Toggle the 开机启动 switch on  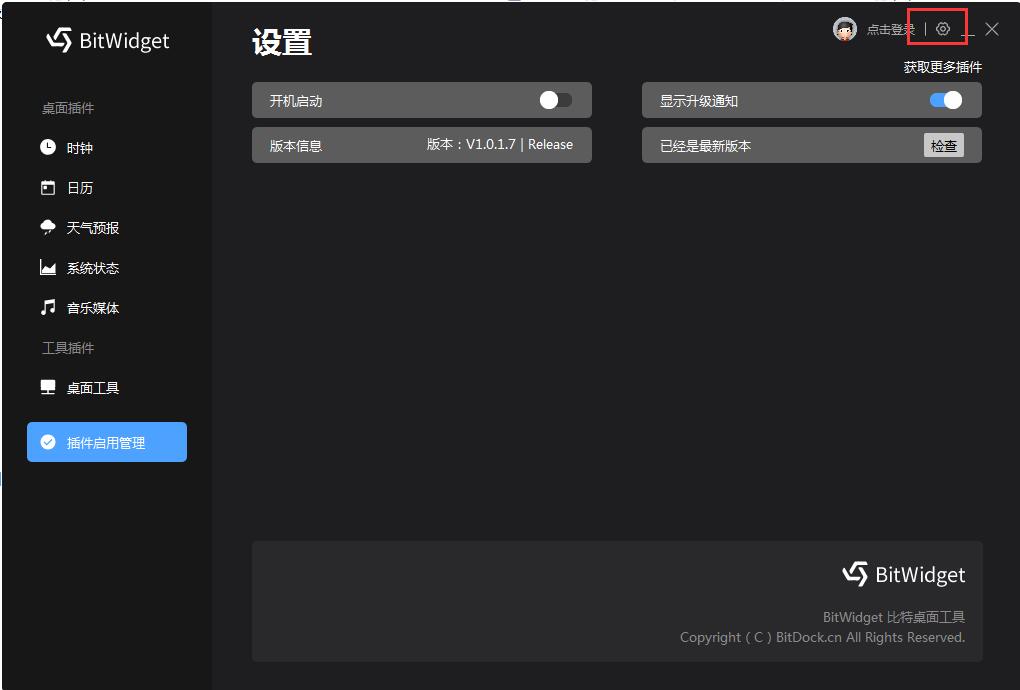556,100
